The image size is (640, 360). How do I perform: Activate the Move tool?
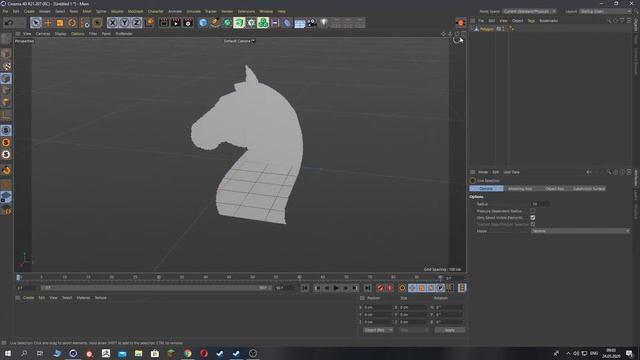[x=48, y=23]
